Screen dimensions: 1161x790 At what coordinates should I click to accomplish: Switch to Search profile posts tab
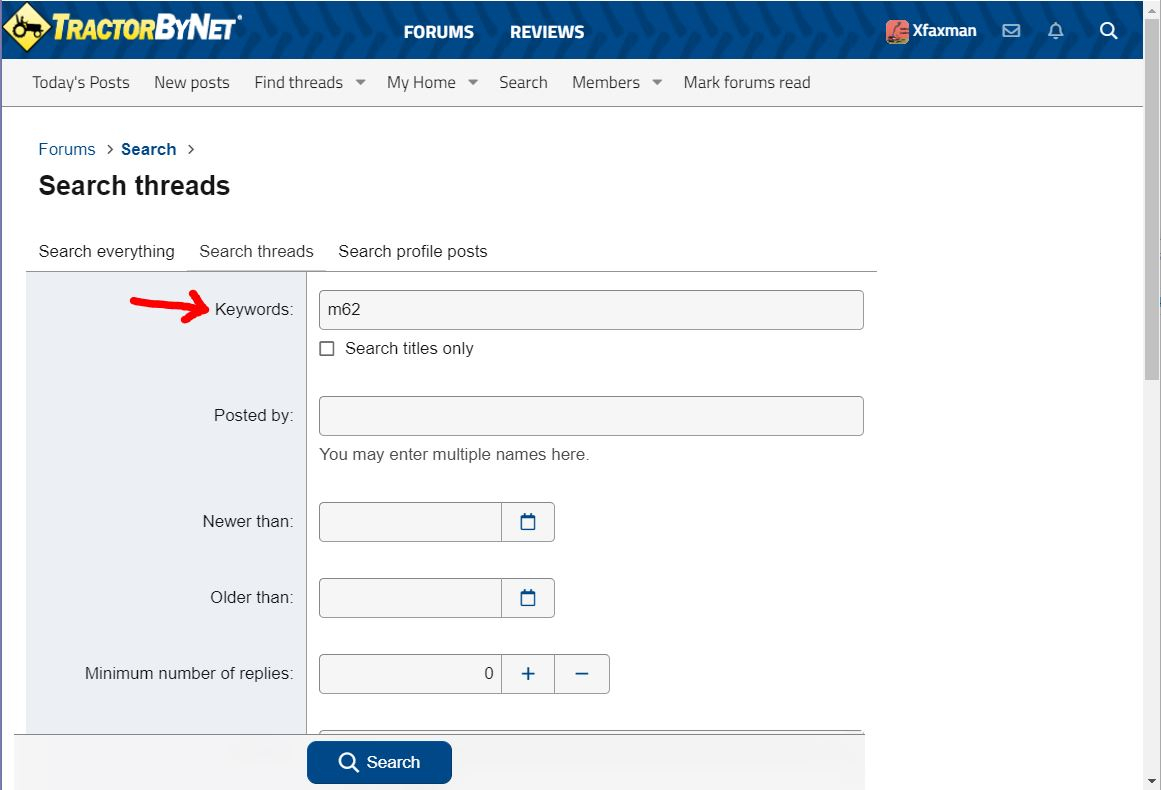(x=412, y=252)
